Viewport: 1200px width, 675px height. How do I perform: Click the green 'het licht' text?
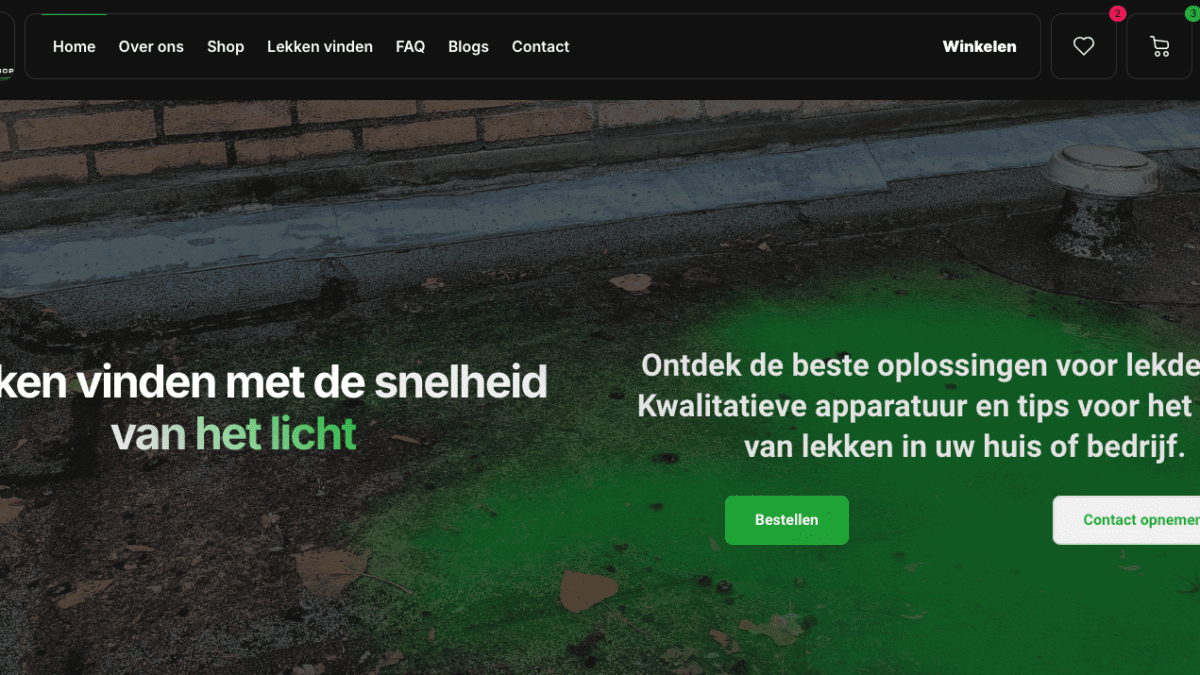pos(276,434)
